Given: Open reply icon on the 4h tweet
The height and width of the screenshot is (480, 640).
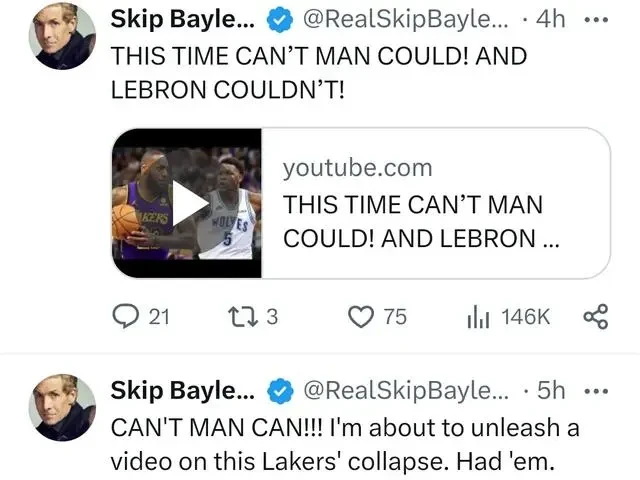Looking at the screenshot, I should pos(126,316).
